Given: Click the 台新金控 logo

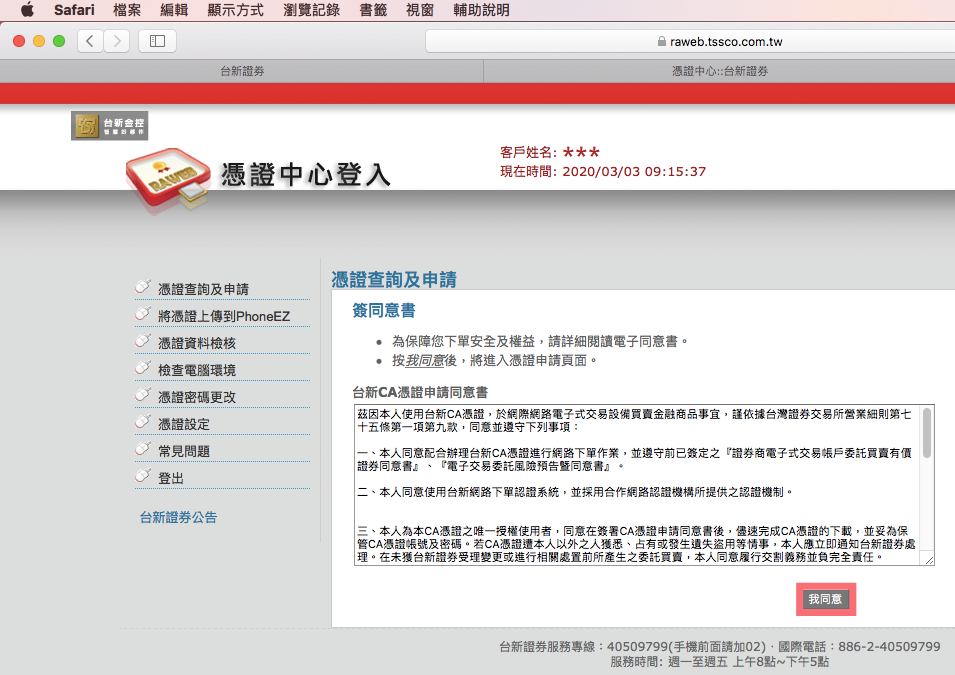Looking at the screenshot, I should click(x=110, y=126).
